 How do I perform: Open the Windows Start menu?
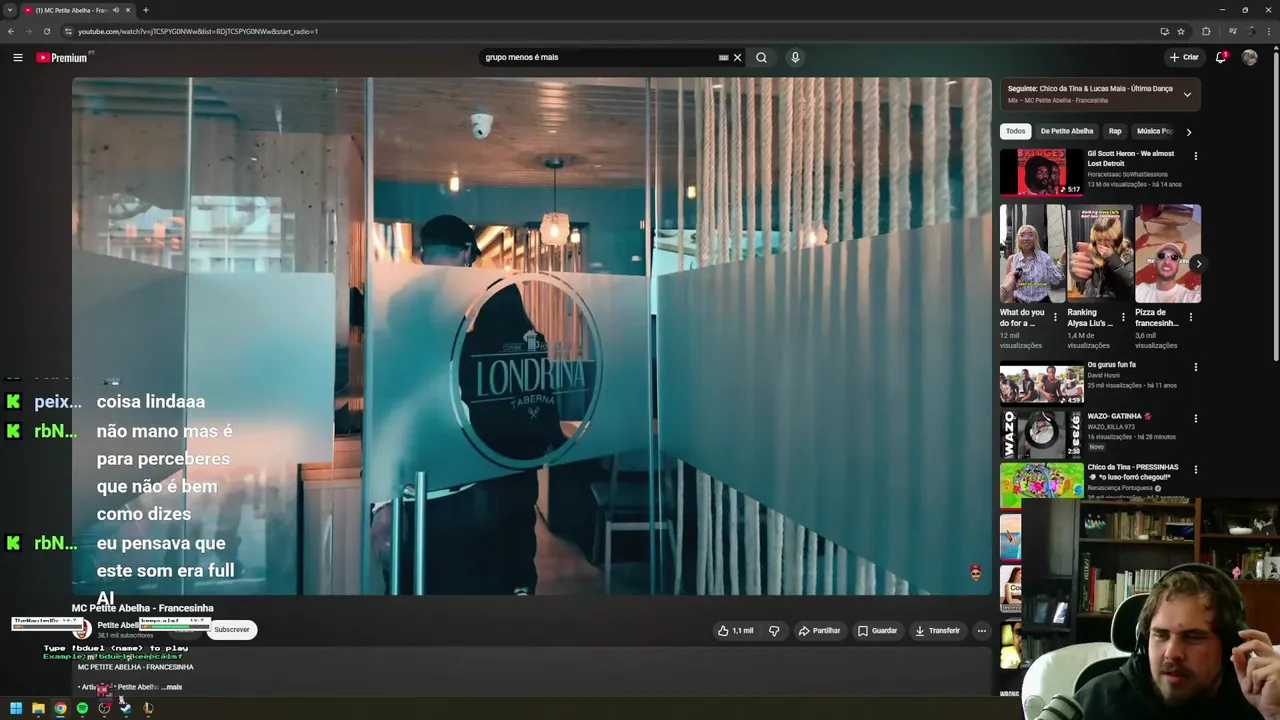click(16, 708)
